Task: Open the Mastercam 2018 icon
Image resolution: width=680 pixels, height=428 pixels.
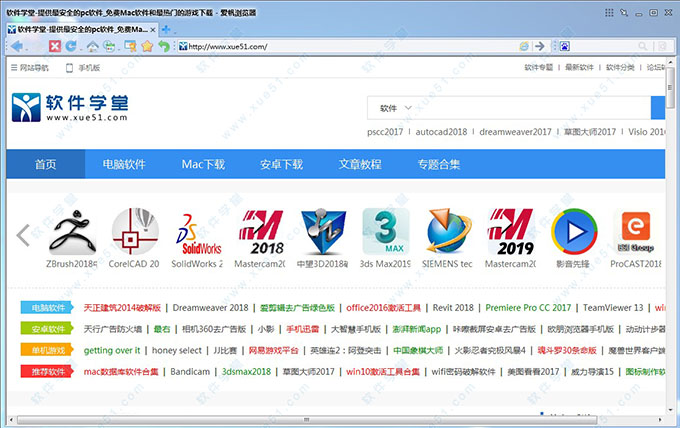Action: pos(261,232)
